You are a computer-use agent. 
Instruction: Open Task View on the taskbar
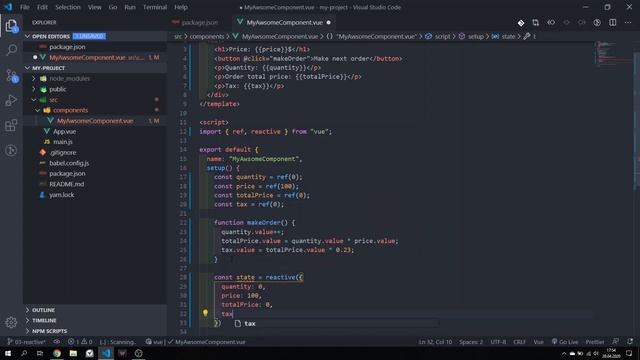tap(40, 353)
